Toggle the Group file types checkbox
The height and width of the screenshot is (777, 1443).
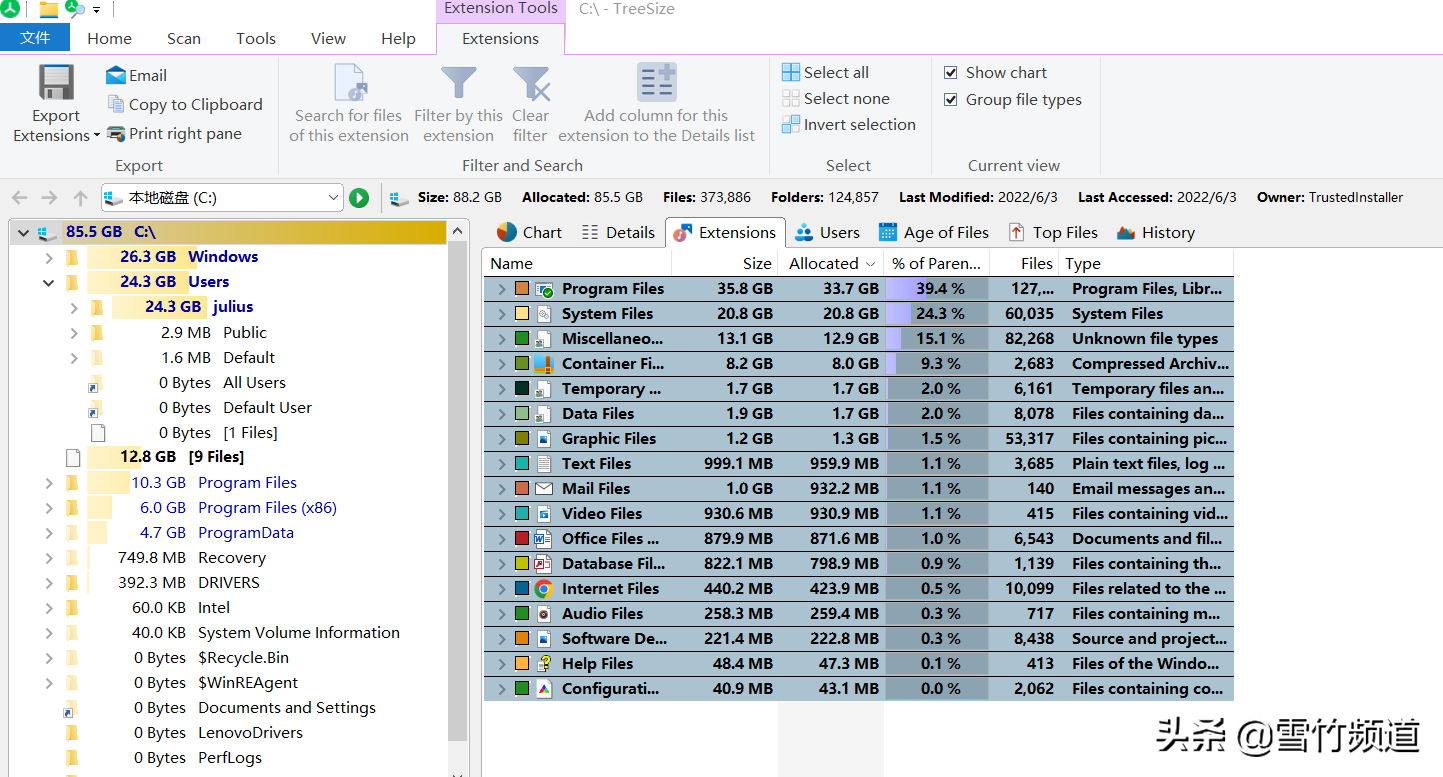point(951,99)
